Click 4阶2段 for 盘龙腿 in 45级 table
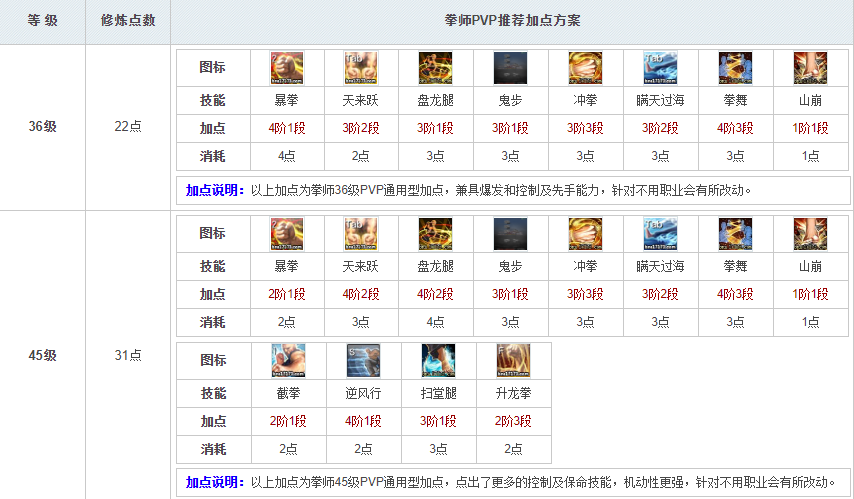Screen dimensions: 854x499 coord(436,295)
